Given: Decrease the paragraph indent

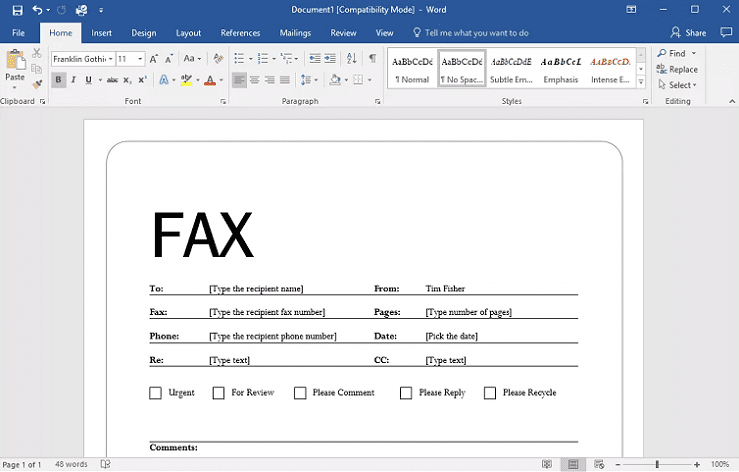Looking at the screenshot, I should 315,58.
